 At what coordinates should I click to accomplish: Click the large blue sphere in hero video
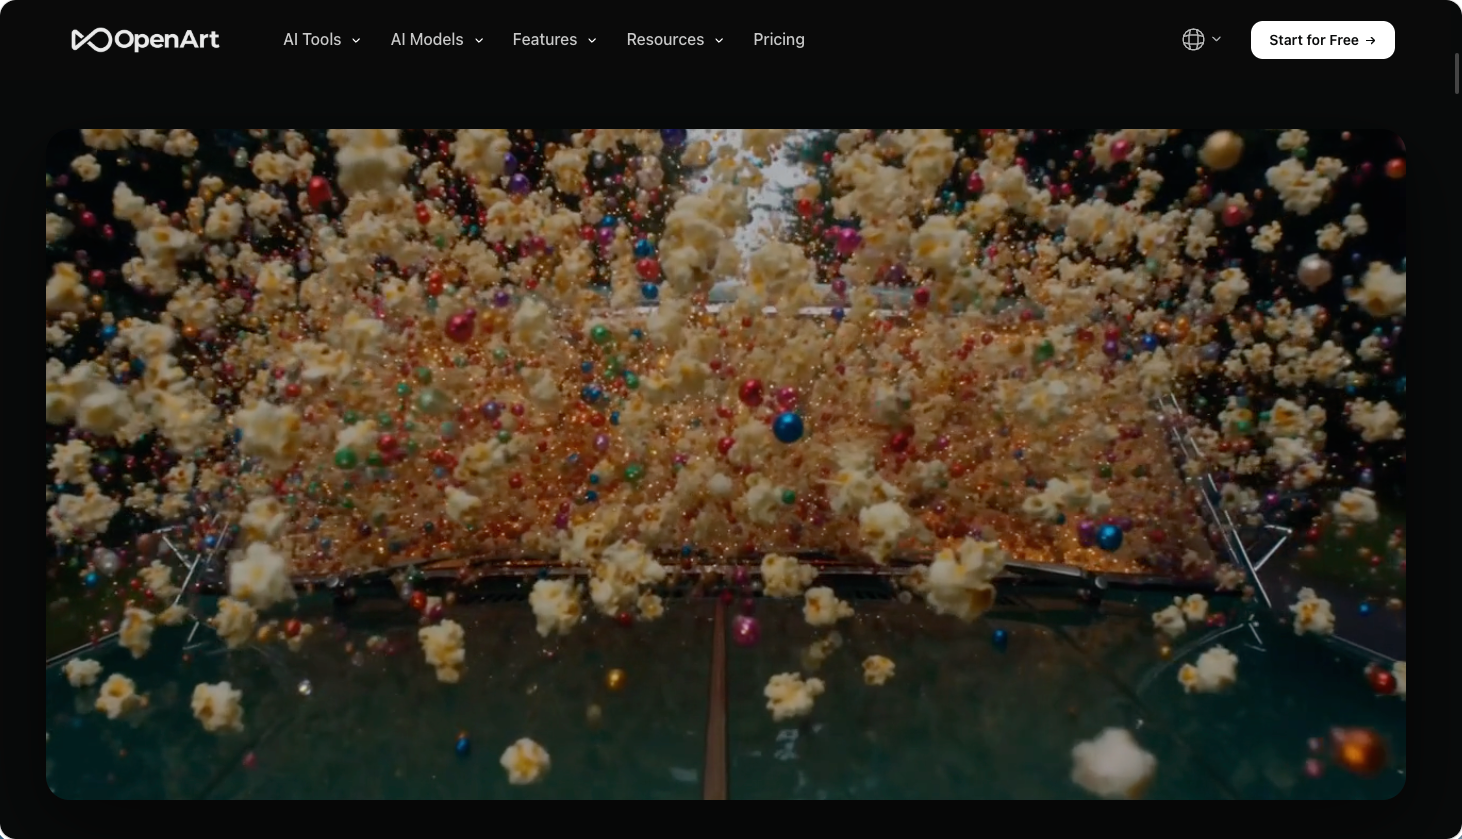pos(788,427)
